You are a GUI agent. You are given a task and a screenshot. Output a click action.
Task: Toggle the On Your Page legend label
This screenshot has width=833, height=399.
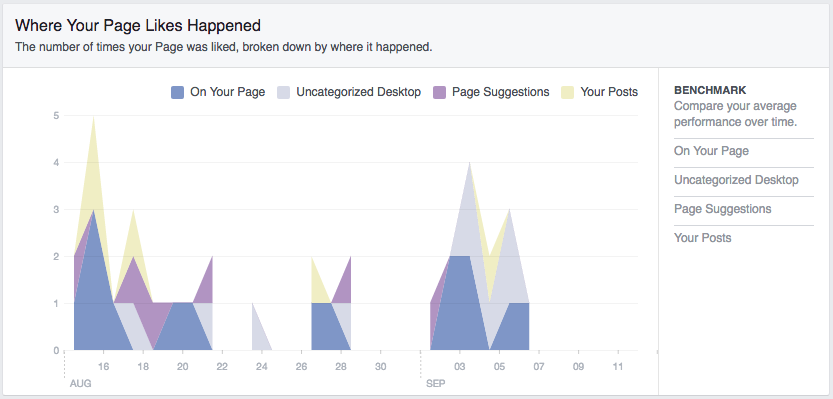click(227, 92)
